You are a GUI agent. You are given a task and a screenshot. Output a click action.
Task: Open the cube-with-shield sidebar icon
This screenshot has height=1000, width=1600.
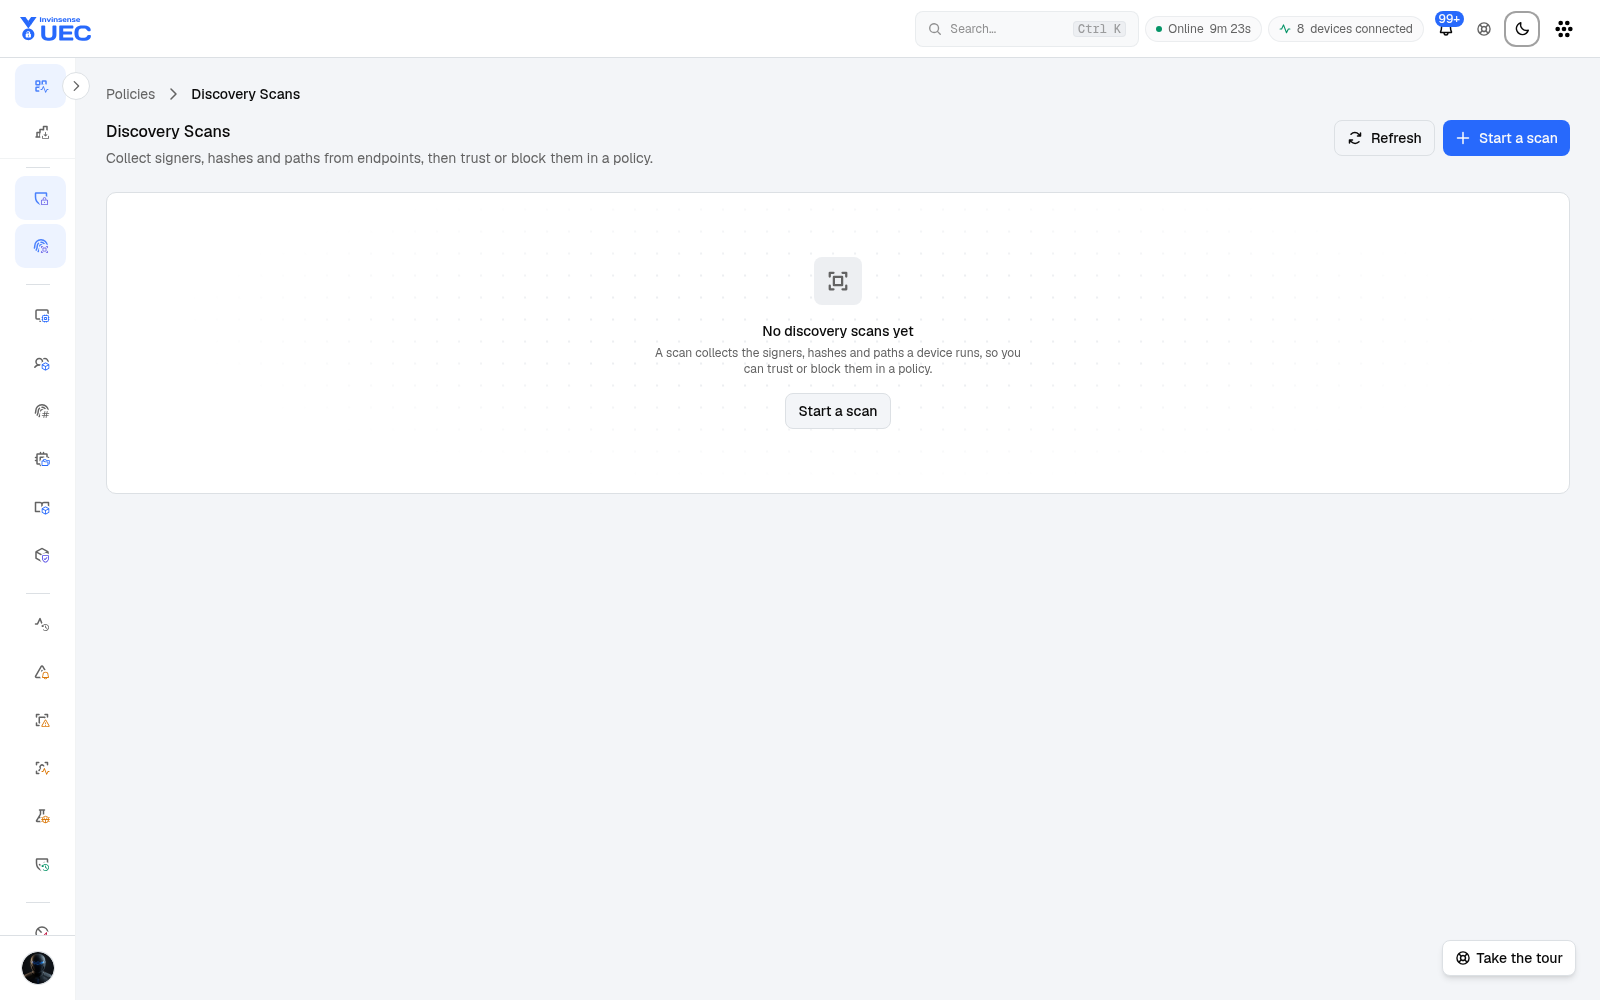click(41, 555)
